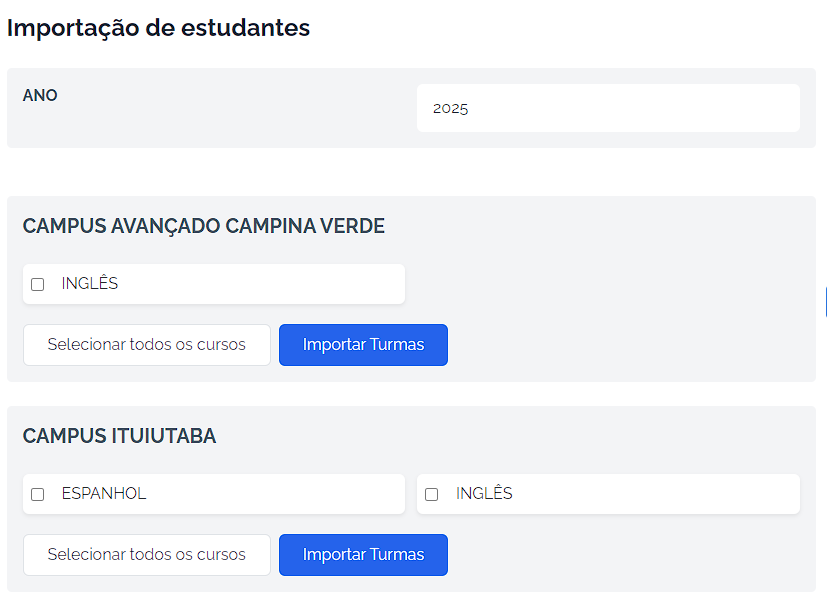Click the Importação de estudantes page heading
The width and height of the screenshot is (827, 603).
coord(158,28)
